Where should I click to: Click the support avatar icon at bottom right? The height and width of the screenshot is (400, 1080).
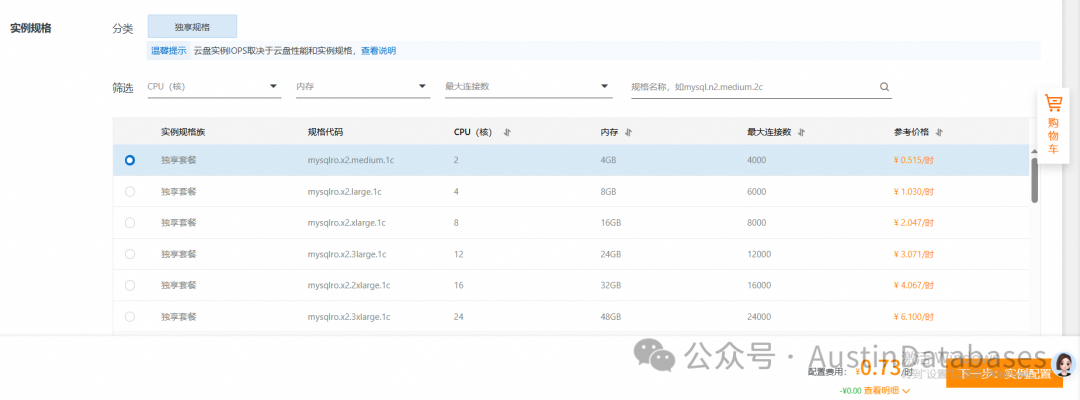pos(1064,363)
